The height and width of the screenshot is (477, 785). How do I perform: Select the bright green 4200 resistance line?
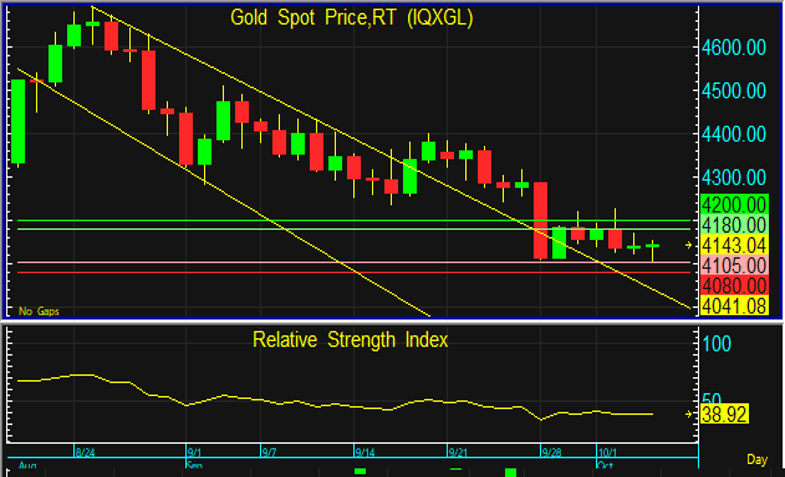coord(353,220)
